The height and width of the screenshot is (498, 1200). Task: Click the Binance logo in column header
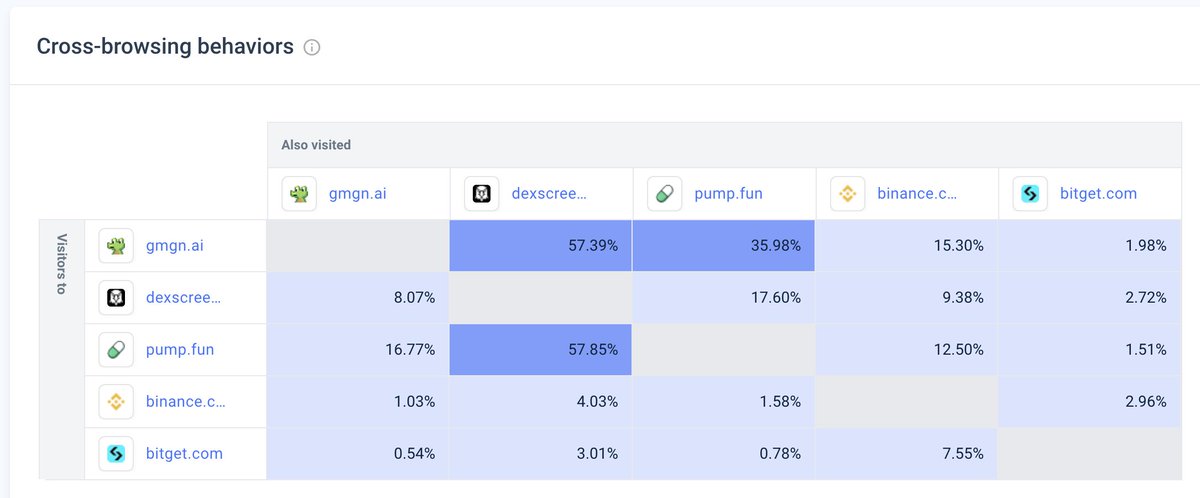pos(848,193)
